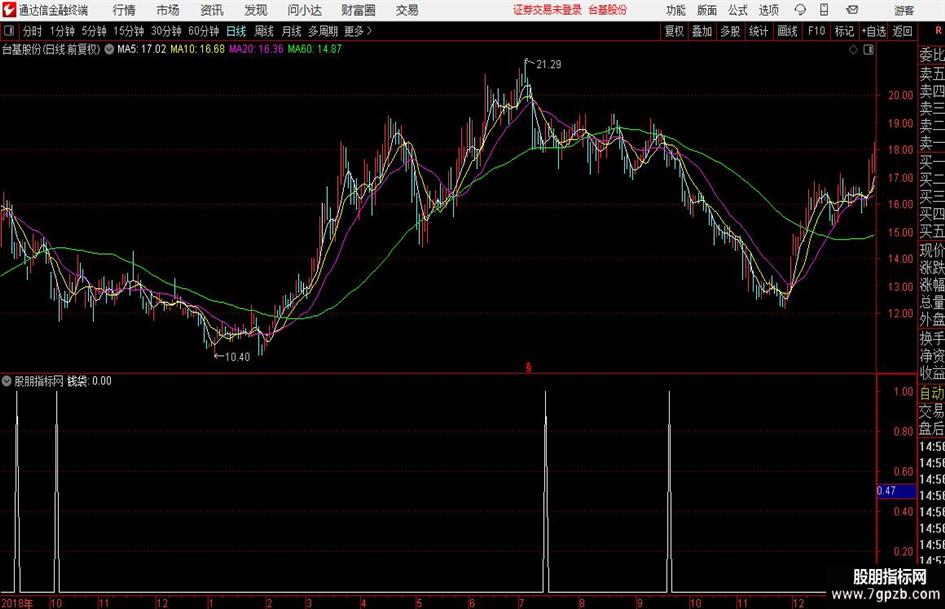Viewport: 945px width, 609px height.
Task: Click the 0.47 highlighted axis value
Action: pyautogui.click(x=896, y=491)
